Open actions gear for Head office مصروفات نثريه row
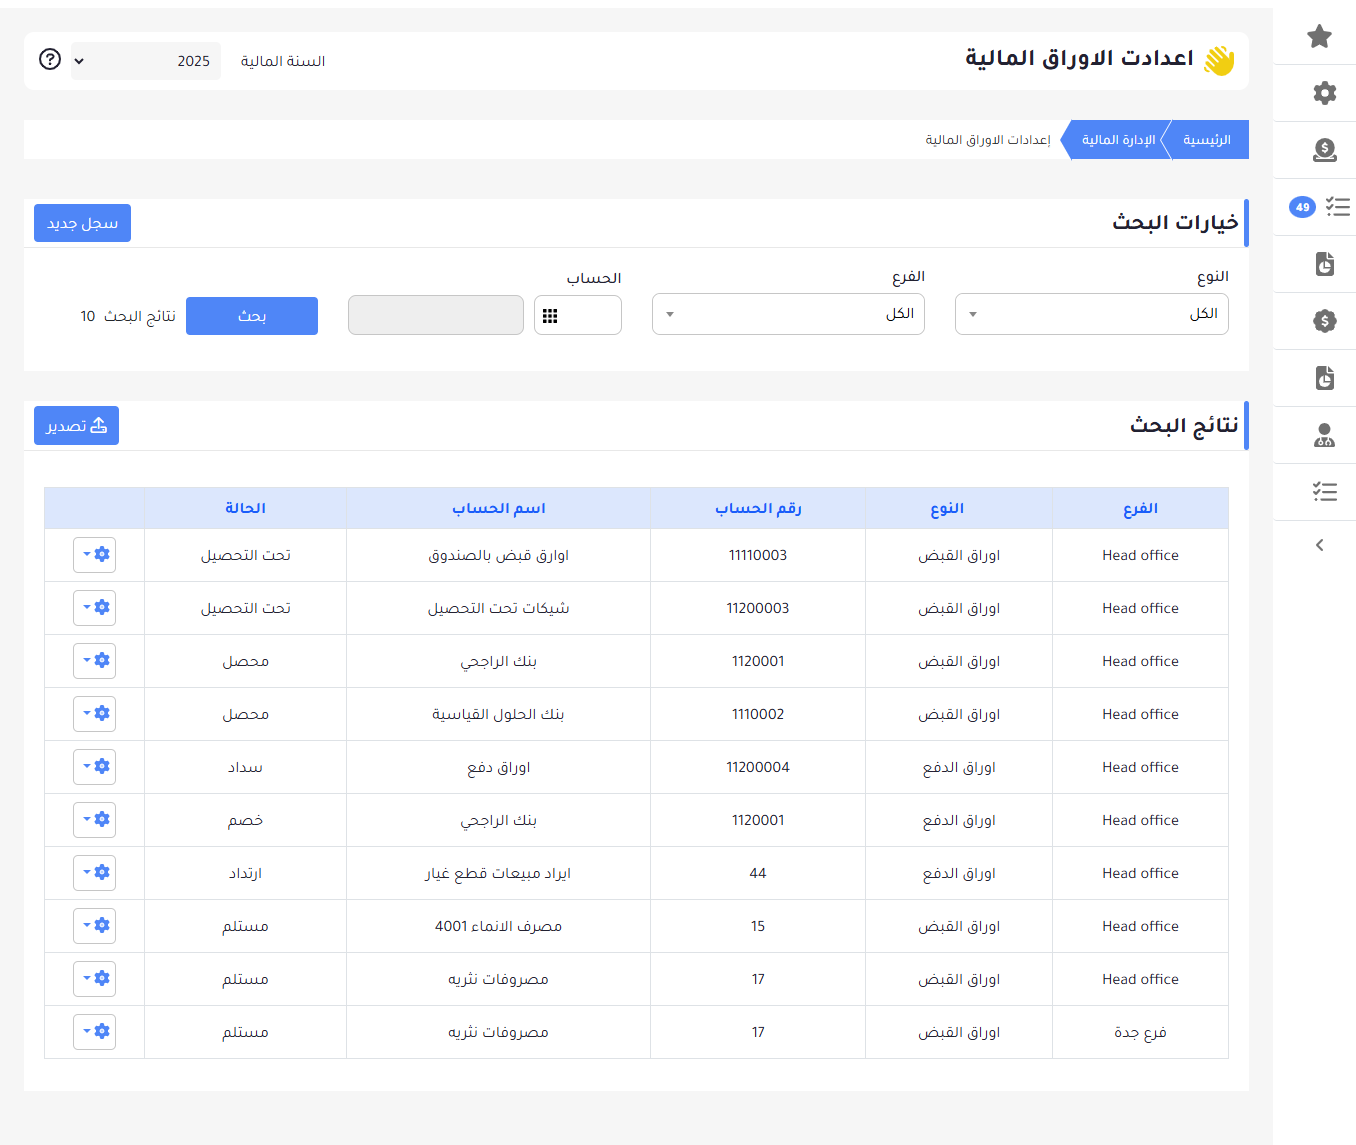1356x1145 pixels. pos(95,979)
